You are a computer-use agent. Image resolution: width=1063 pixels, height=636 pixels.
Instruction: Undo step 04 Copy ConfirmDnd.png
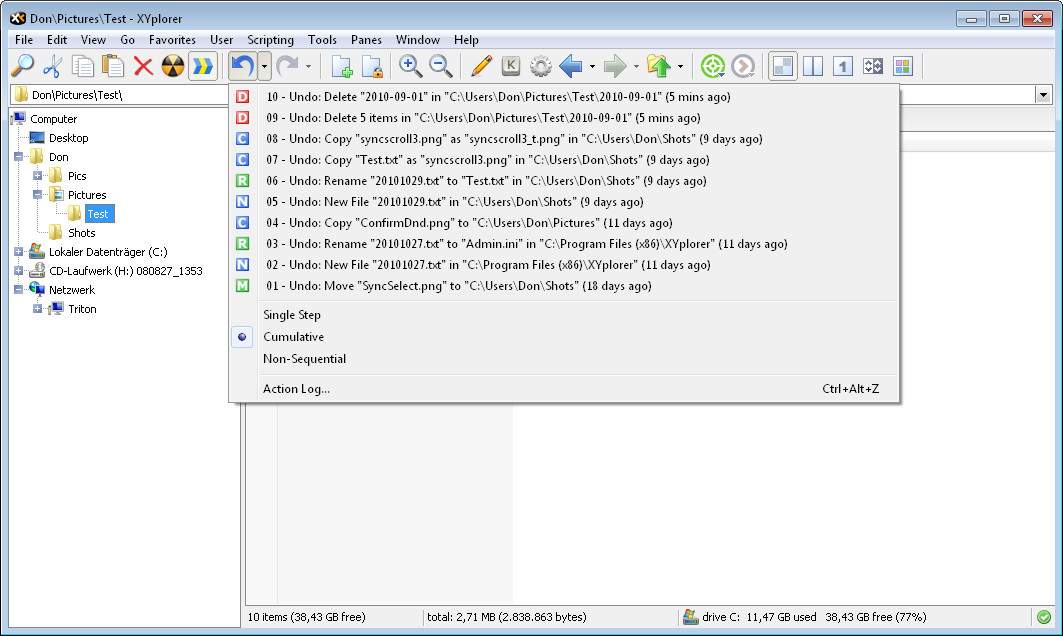[x=563, y=223]
